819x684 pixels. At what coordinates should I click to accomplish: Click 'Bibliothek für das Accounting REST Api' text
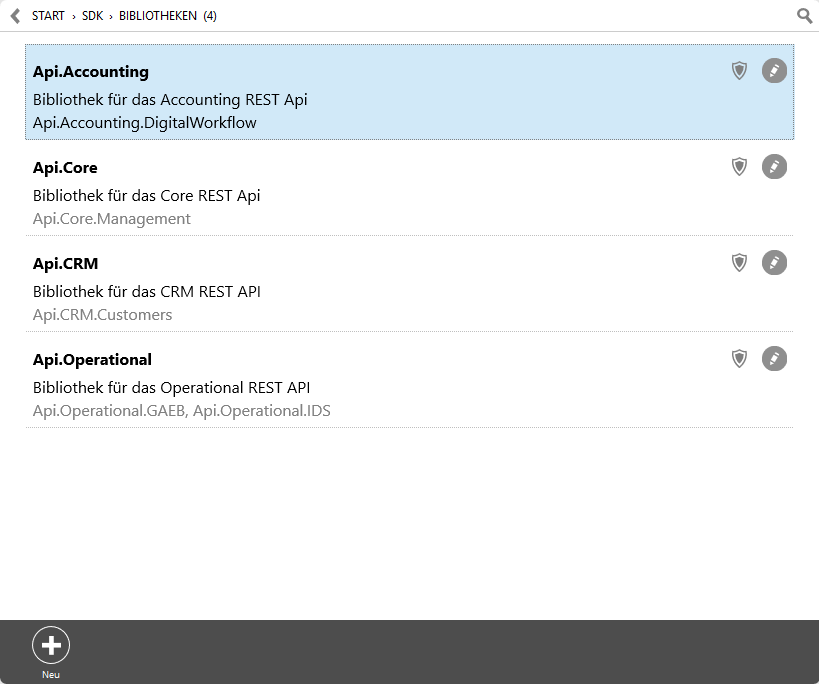(x=170, y=100)
